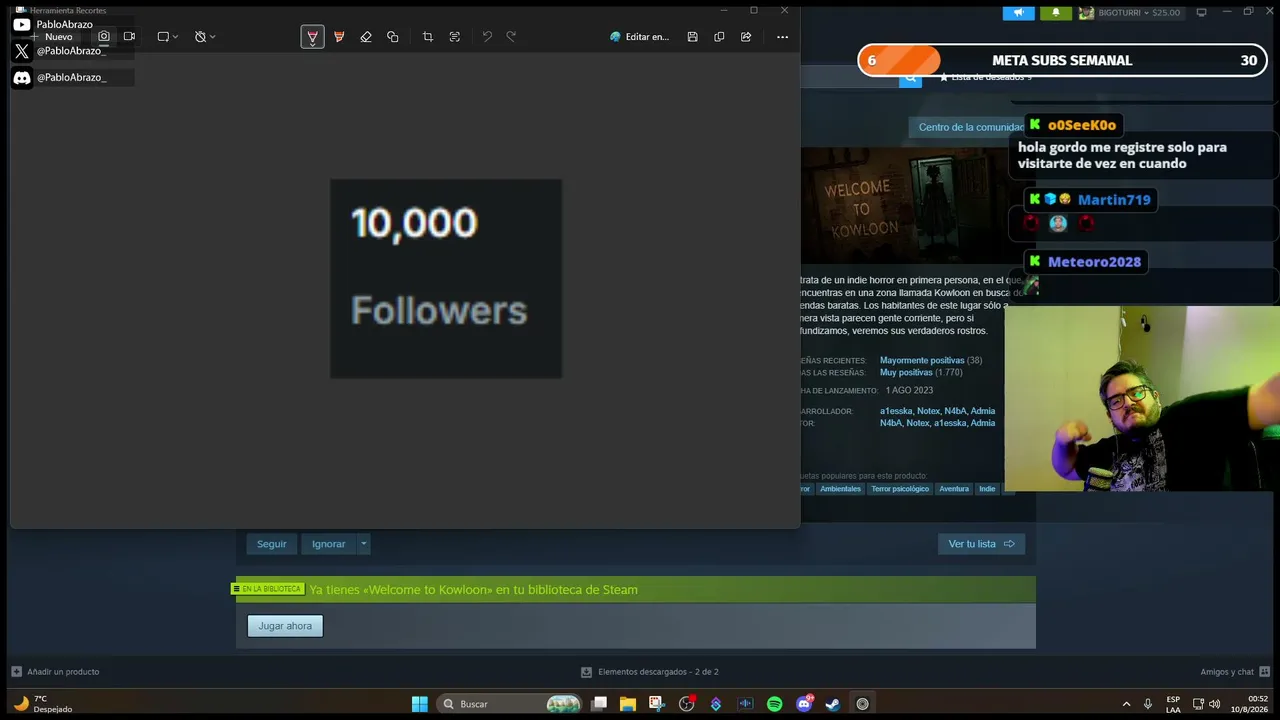Click the Welcome to Kowloon game header image

tap(903, 206)
